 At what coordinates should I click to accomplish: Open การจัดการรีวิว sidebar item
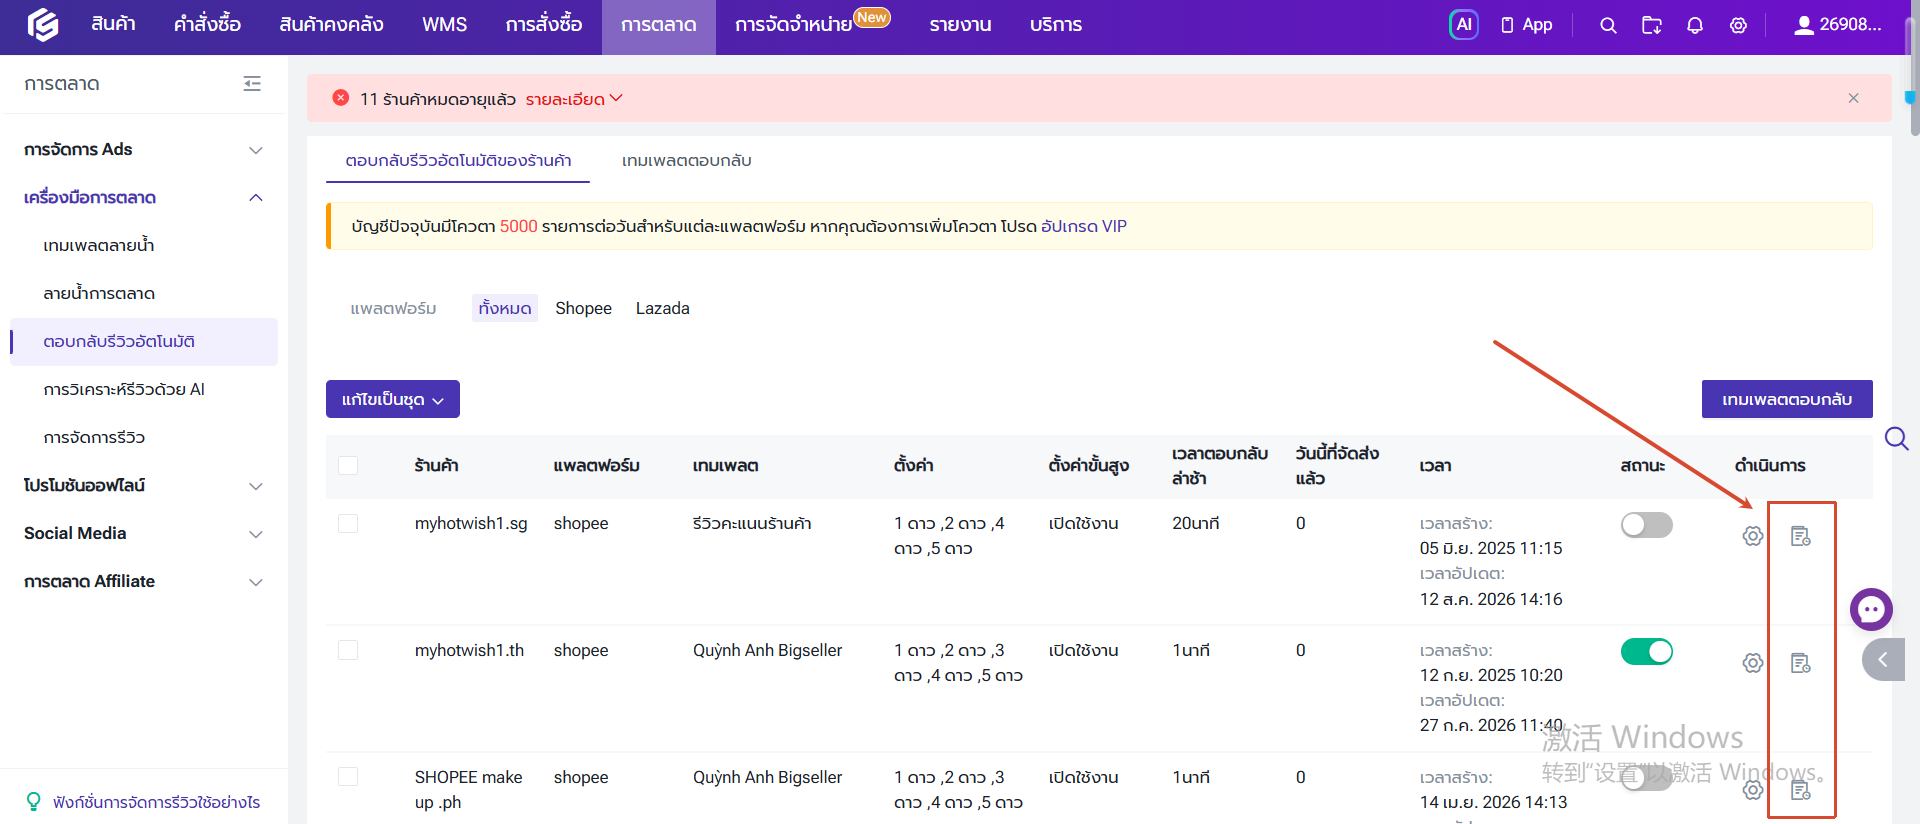pyautogui.click(x=144, y=438)
